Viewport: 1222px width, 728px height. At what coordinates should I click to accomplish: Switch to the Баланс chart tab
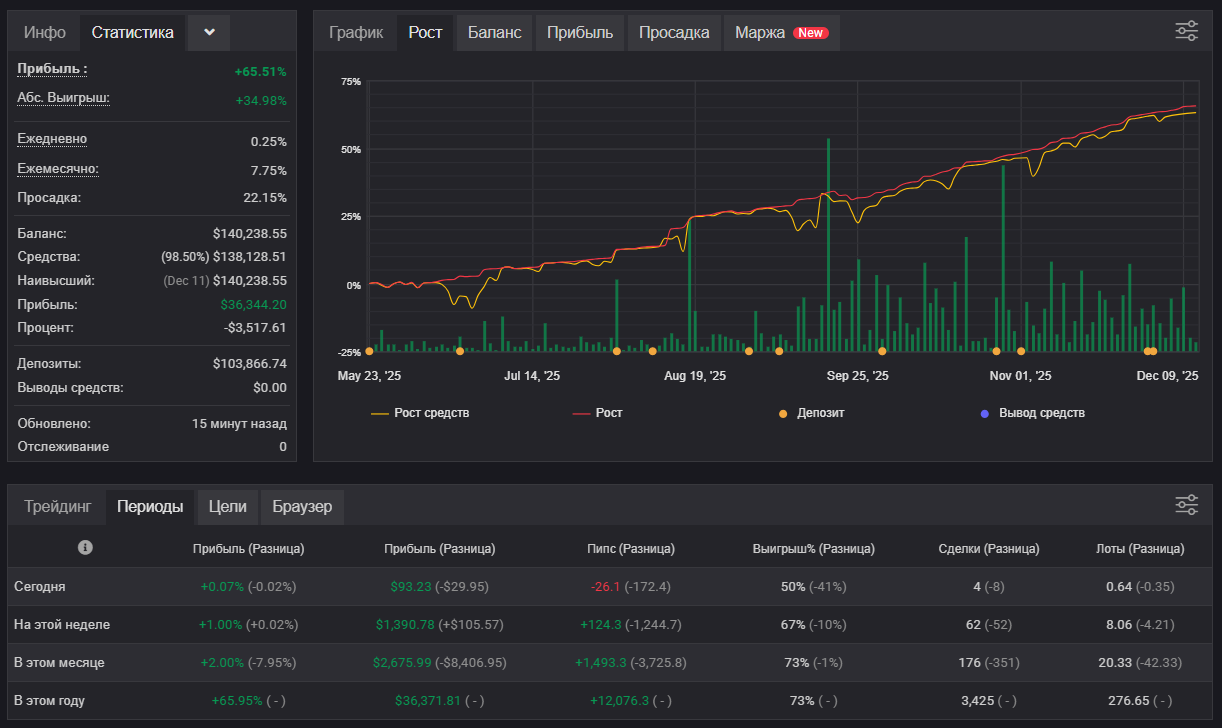coord(495,32)
